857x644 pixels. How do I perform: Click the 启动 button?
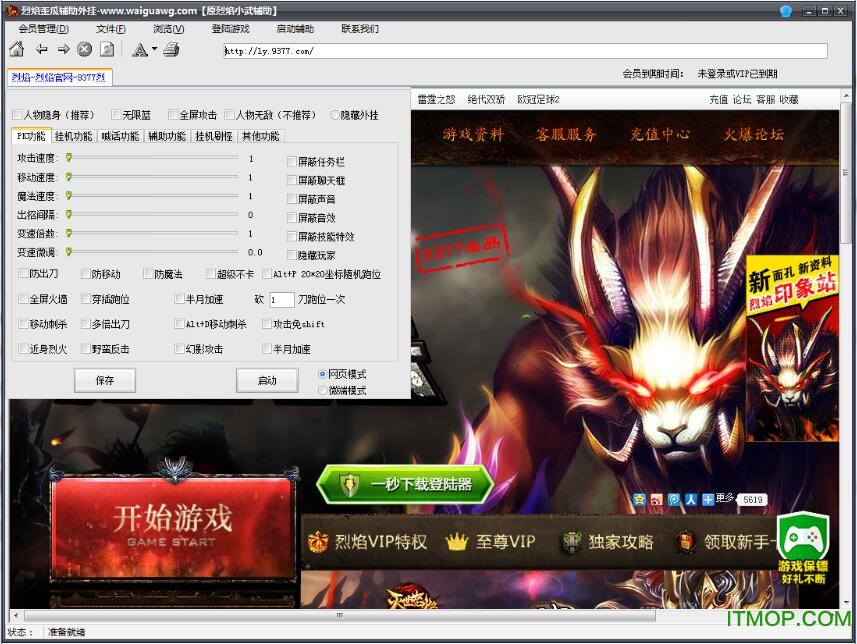tap(267, 380)
